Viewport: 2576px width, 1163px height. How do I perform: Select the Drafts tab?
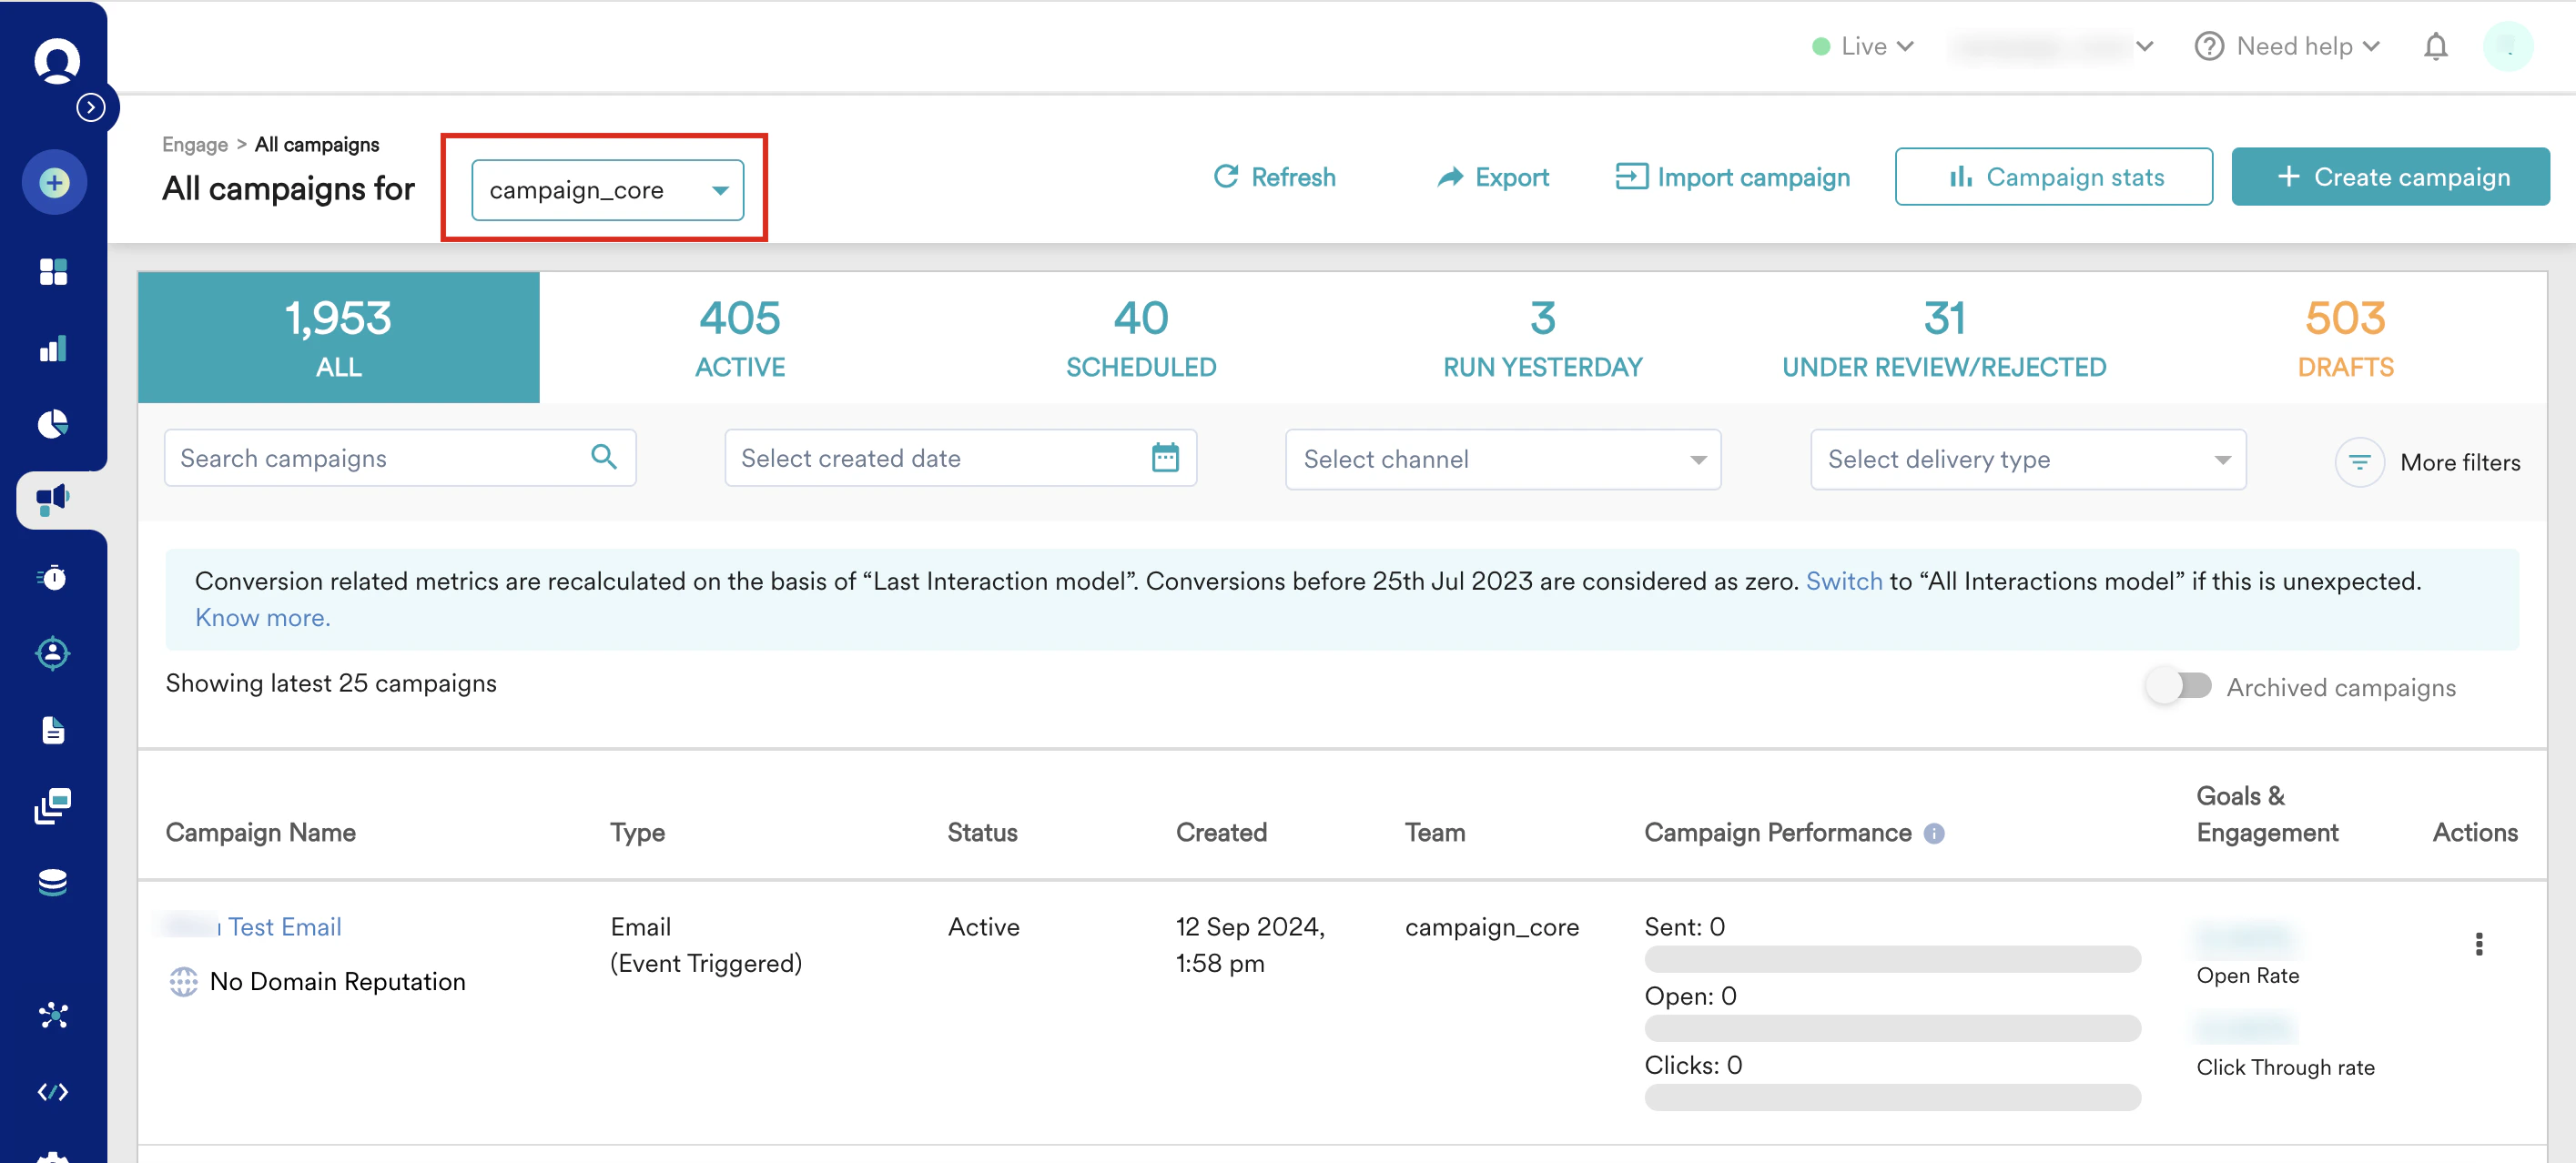2344,338
